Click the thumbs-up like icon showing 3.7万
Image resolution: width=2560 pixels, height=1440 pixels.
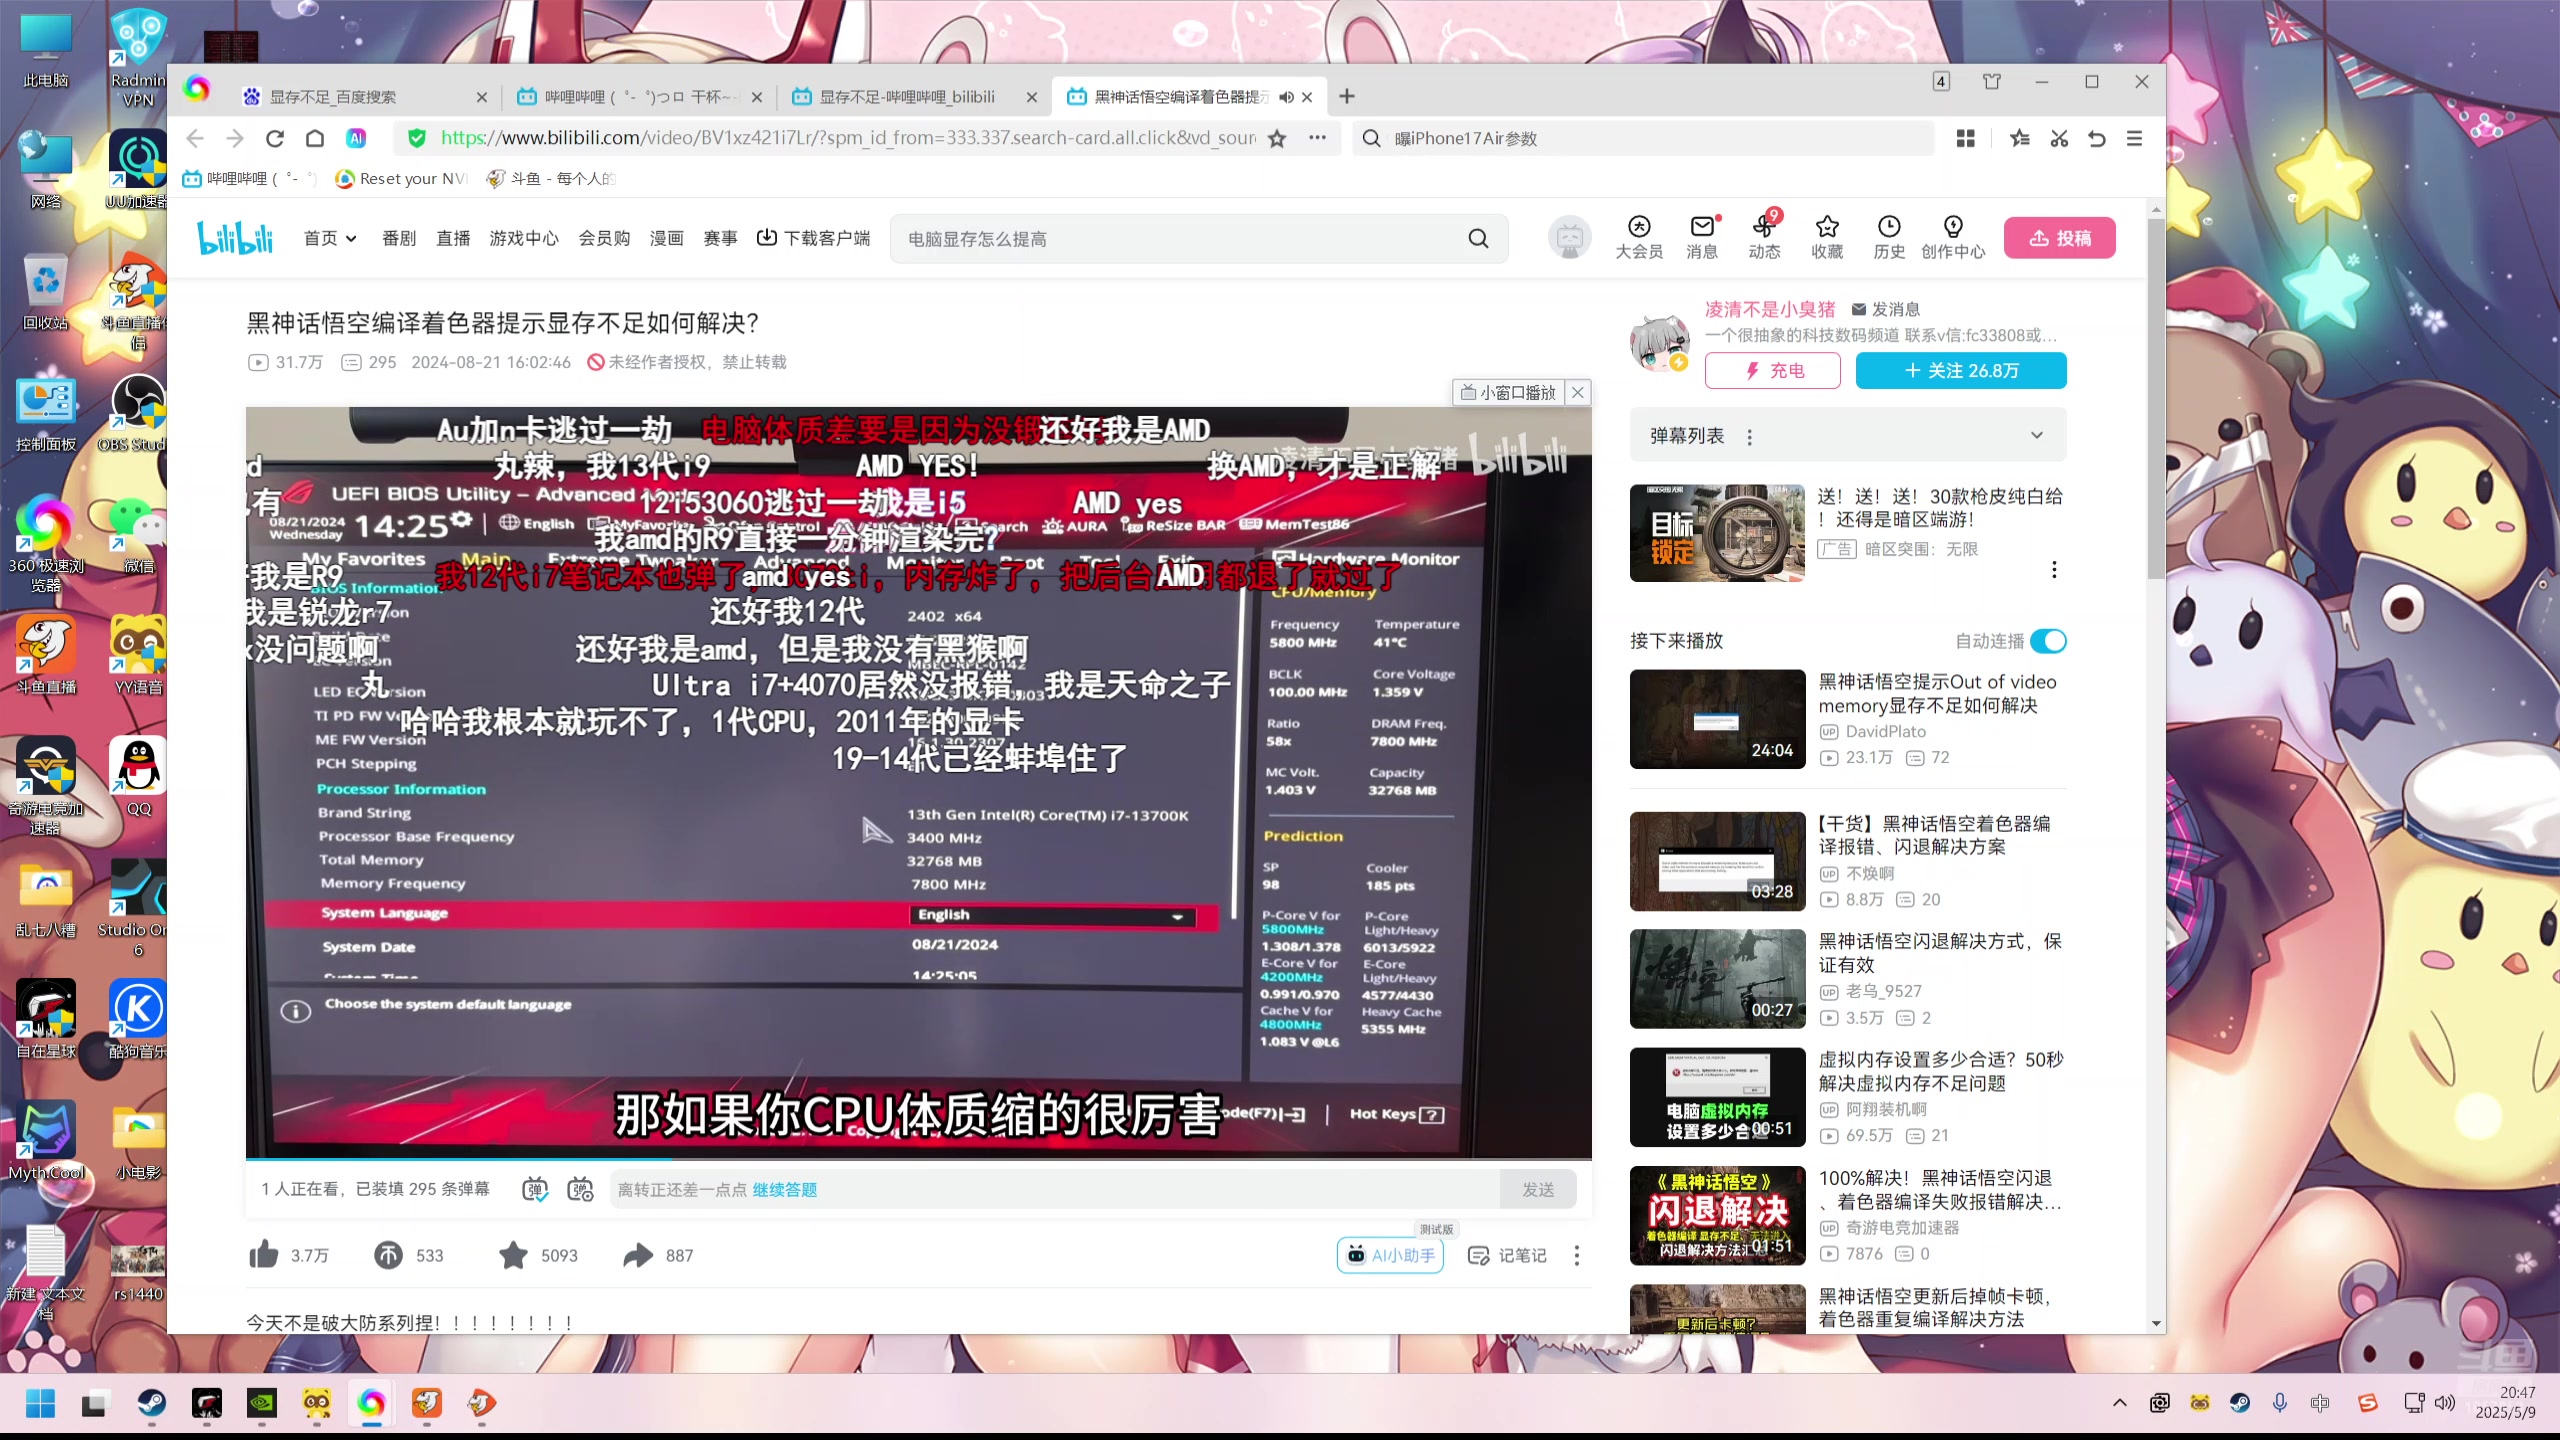pos(264,1254)
